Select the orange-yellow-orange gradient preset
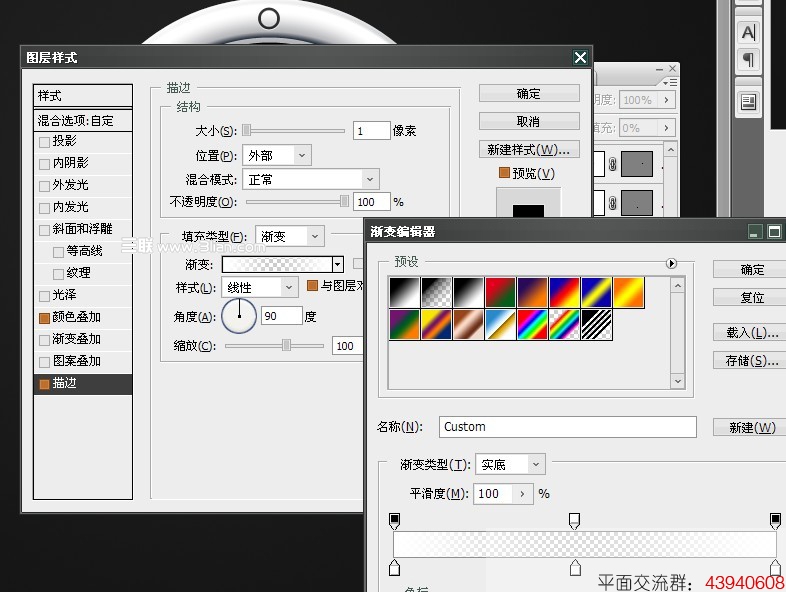 click(629, 292)
